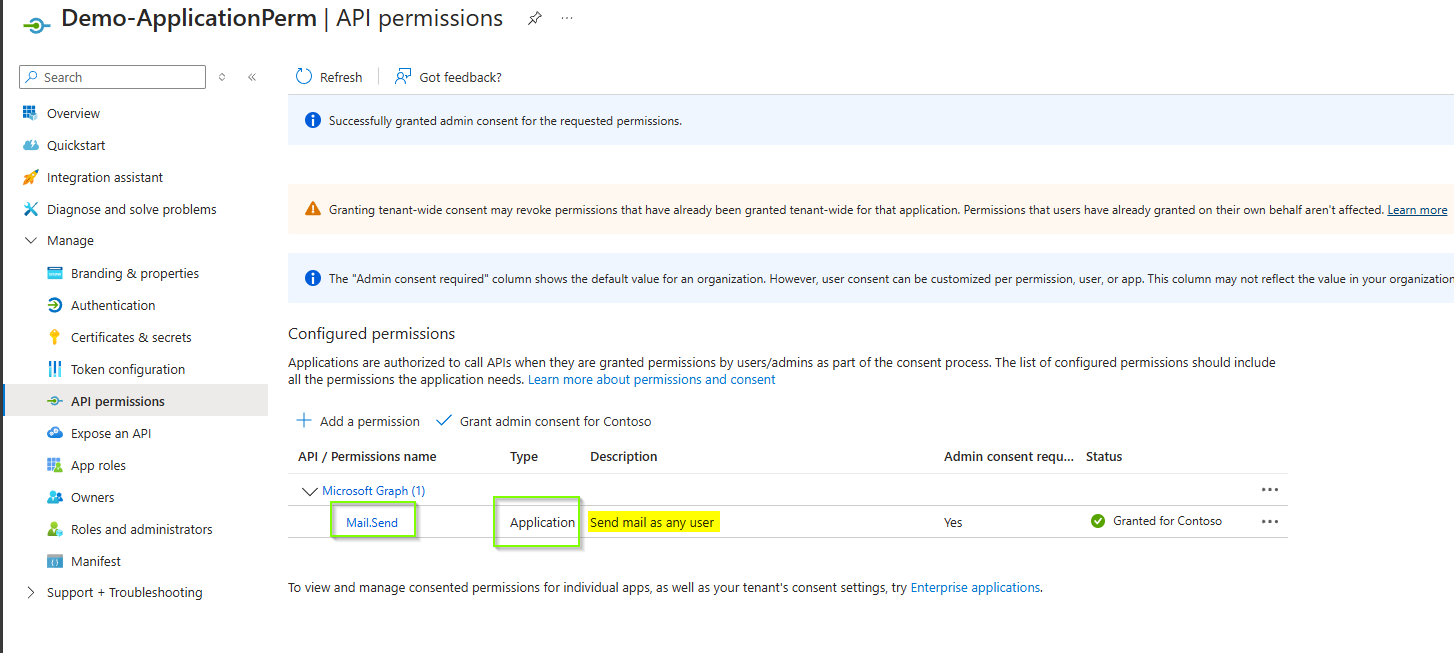Collapse the Manage section
The height and width of the screenshot is (653, 1454).
[30, 241]
